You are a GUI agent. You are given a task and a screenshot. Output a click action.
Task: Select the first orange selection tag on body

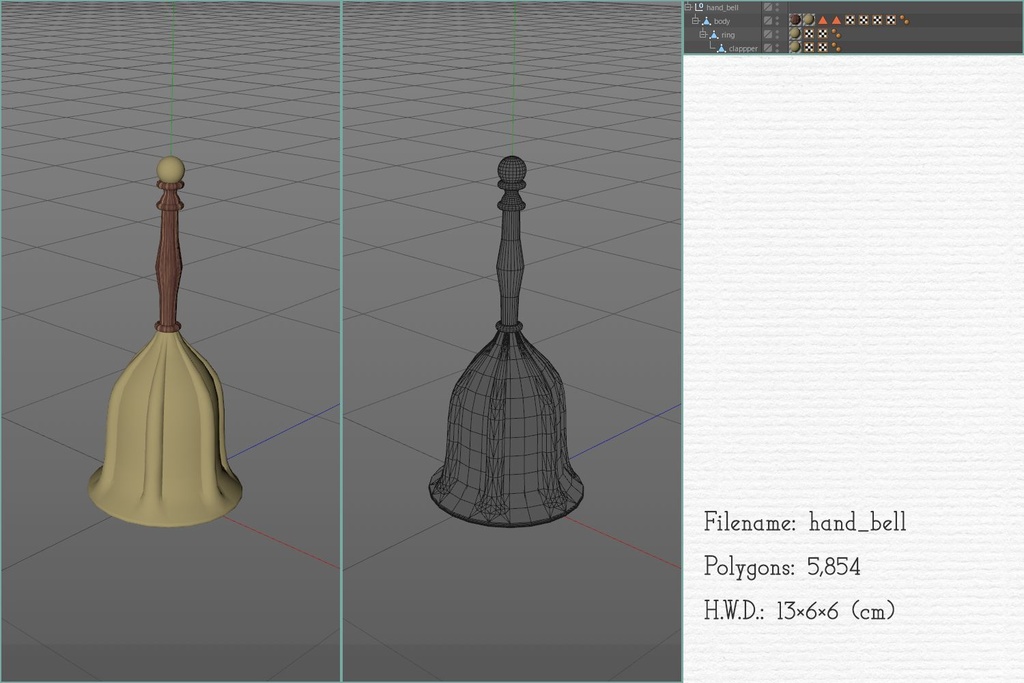point(823,20)
